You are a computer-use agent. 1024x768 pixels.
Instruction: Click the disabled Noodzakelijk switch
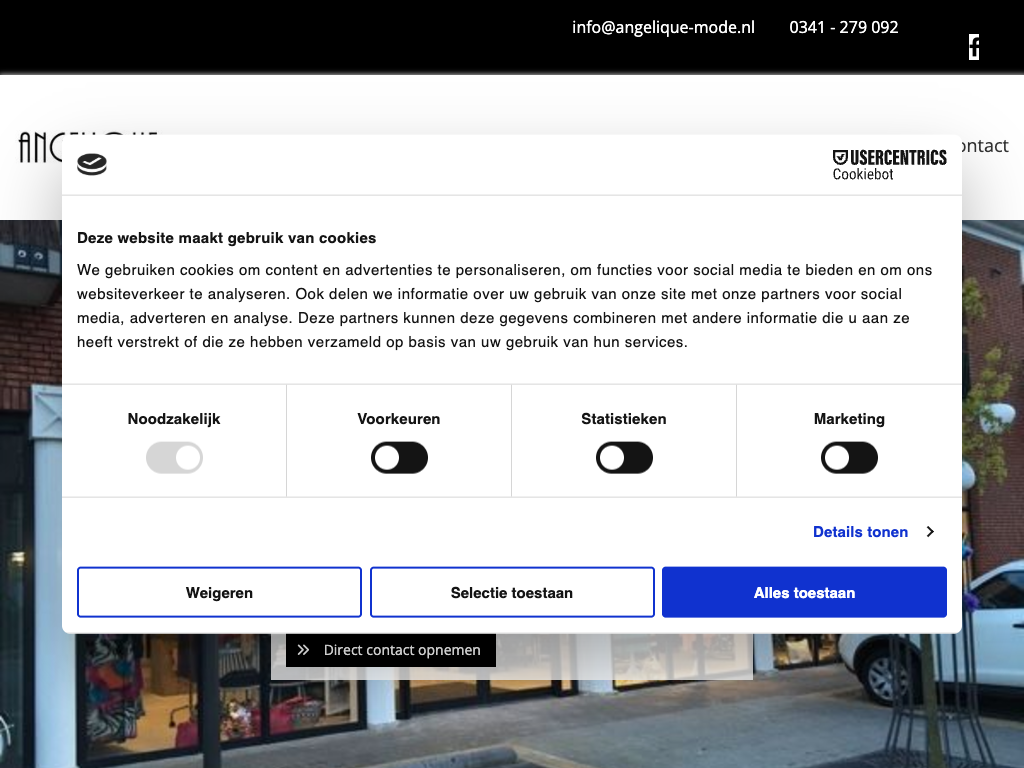pyautogui.click(x=174, y=459)
